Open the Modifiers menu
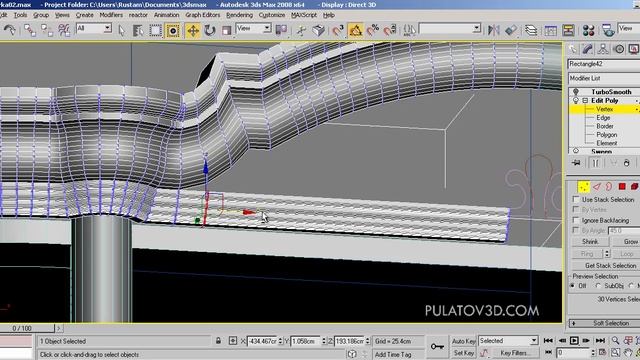 pos(111,15)
